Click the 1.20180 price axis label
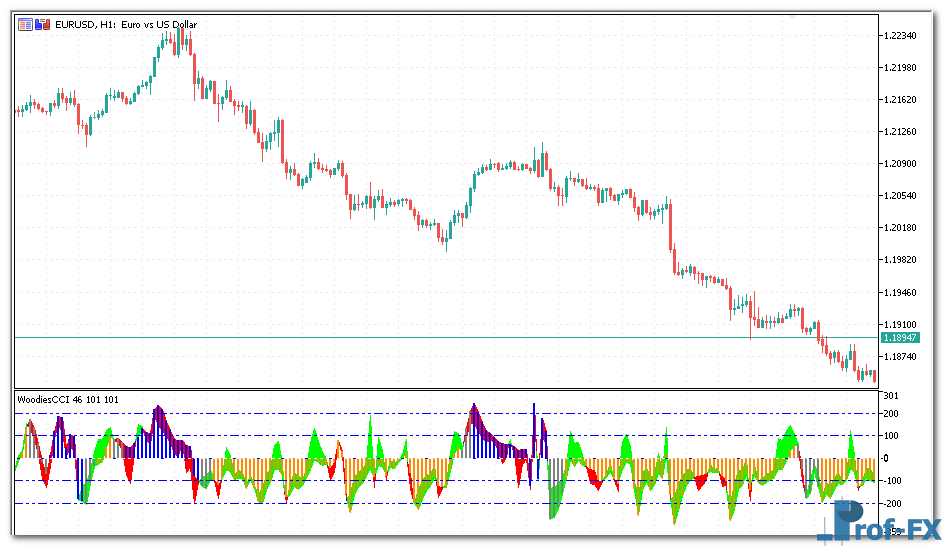Viewport: 944px width, 546px height. point(902,227)
